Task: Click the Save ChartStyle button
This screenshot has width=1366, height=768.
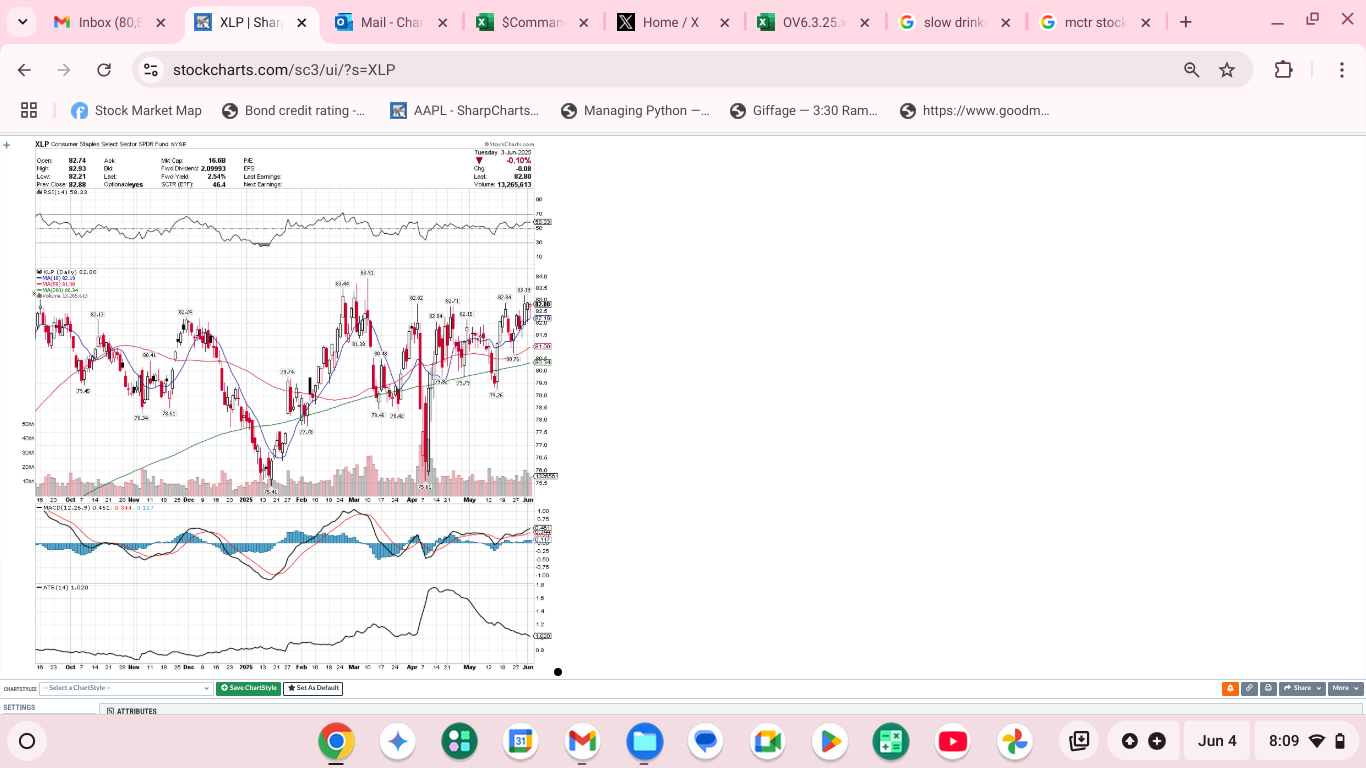Action: click(x=248, y=688)
